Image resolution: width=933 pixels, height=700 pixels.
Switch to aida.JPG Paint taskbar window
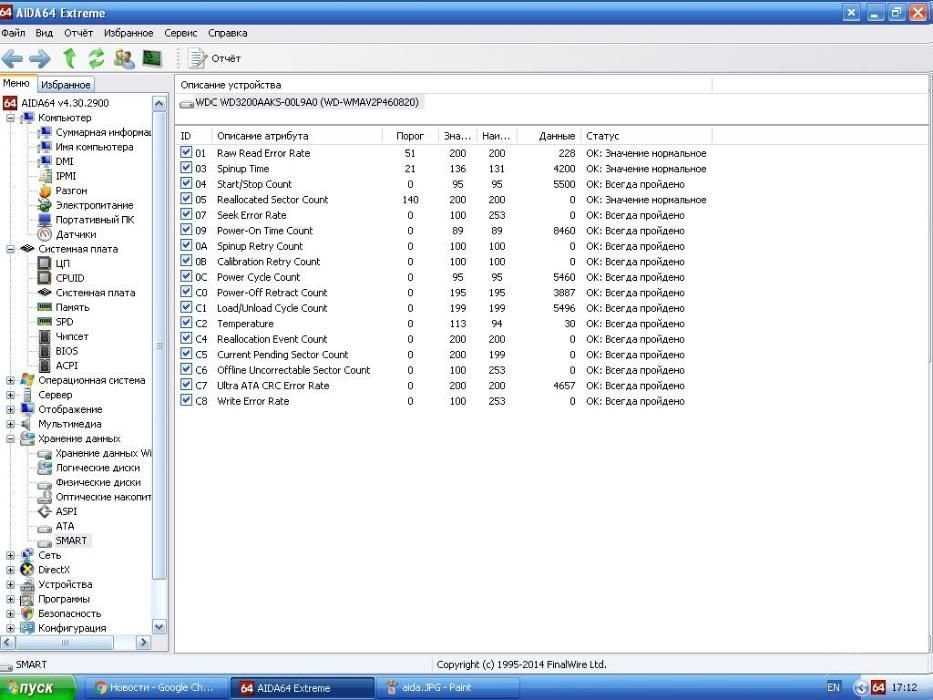click(x=446, y=688)
